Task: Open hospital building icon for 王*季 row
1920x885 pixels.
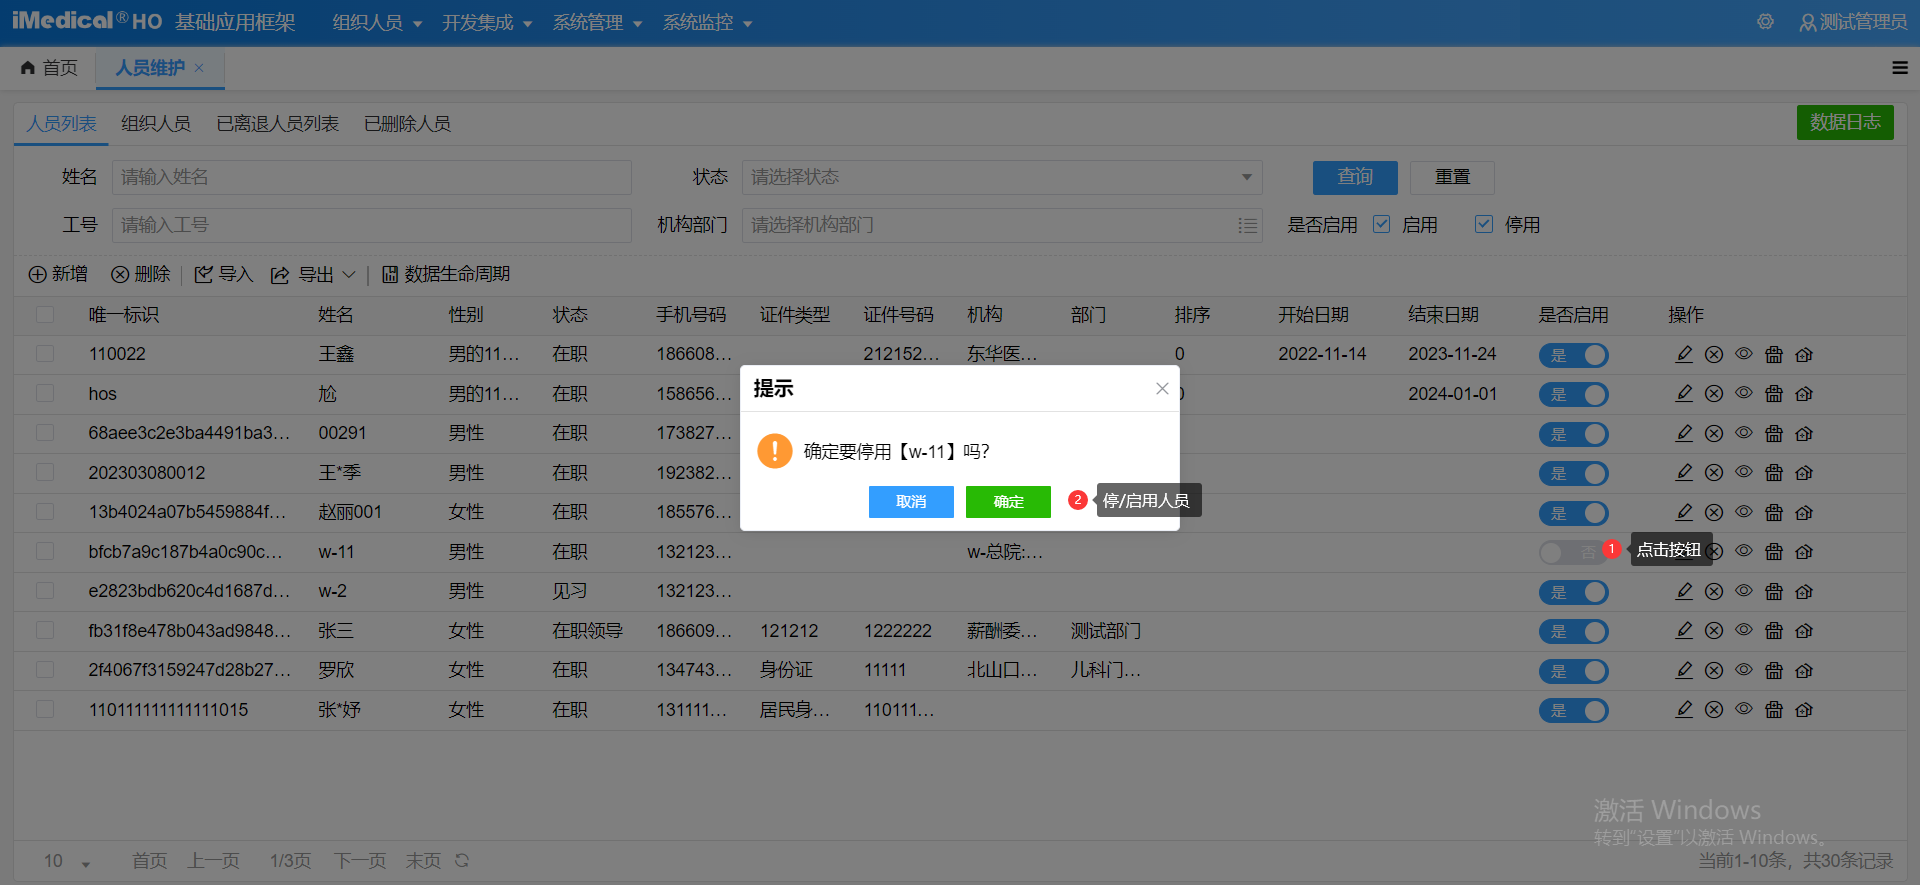Action: [x=1774, y=473]
